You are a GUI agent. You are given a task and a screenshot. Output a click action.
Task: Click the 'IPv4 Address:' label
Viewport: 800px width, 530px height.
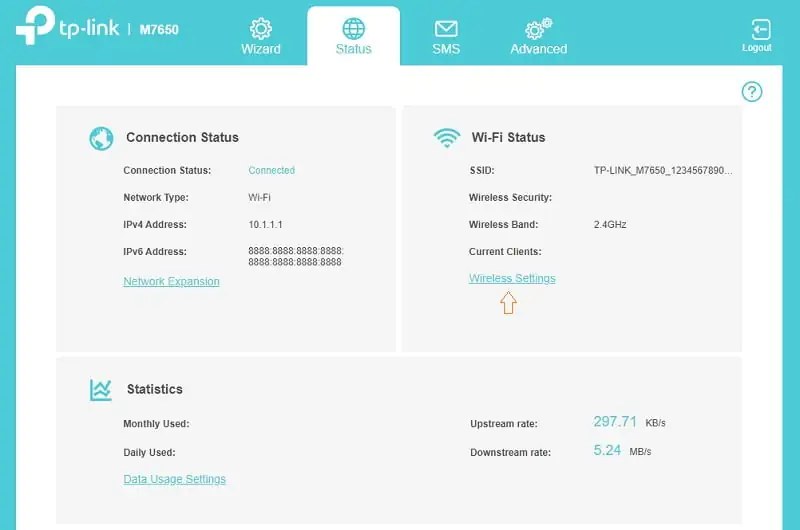(x=155, y=224)
